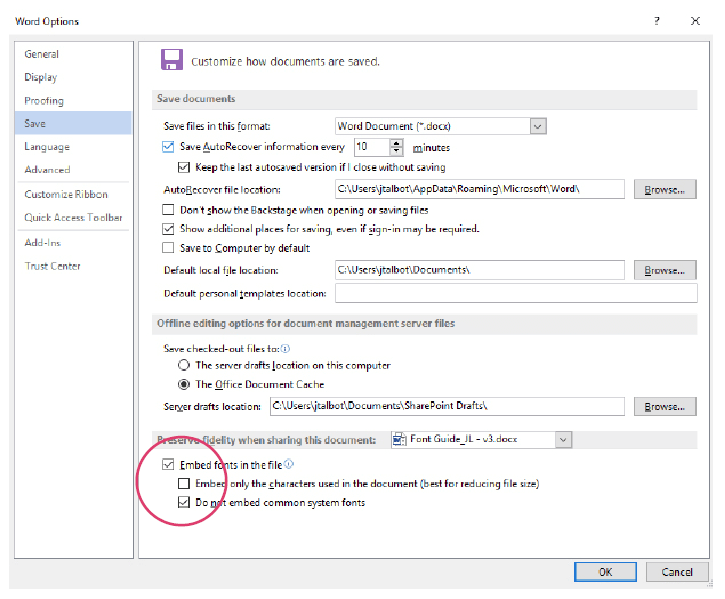Enable Save to Computer by default
Image resolution: width=725 pixels, height=599 pixels.
pos(168,248)
